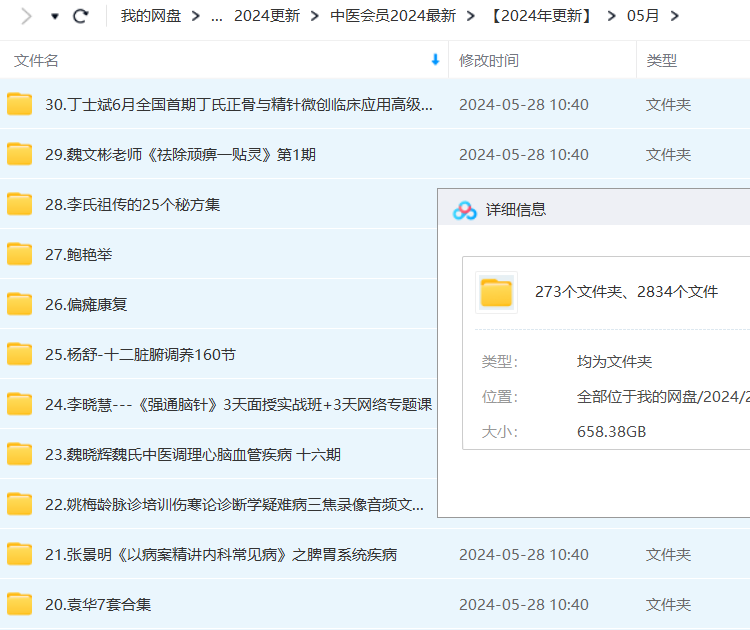Expand the chevron after 05月 breadcrumb
The image size is (750, 630).
[x=674, y=16]
